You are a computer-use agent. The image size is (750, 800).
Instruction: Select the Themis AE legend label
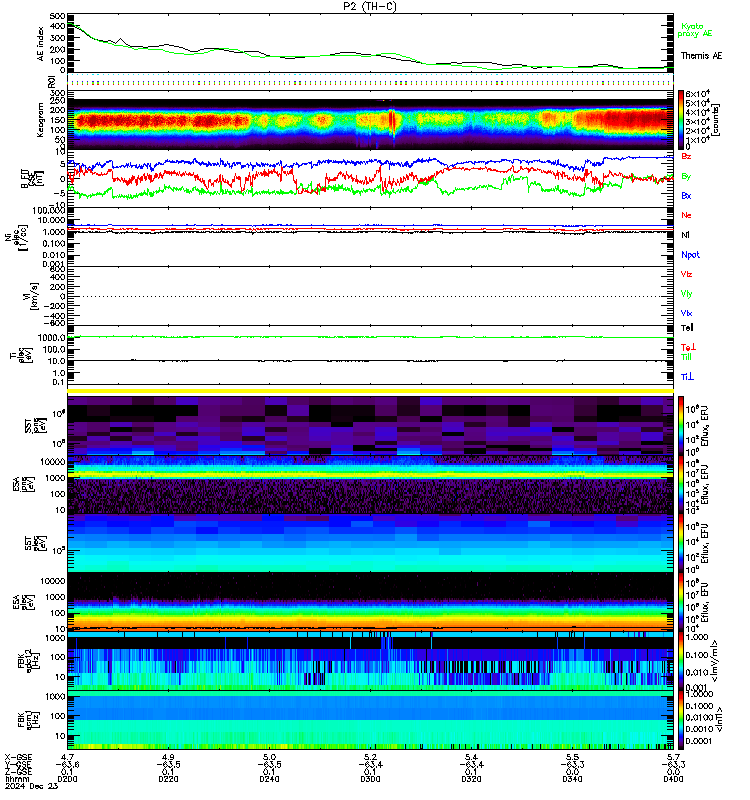pyautogui.click(x=701, y=56)
